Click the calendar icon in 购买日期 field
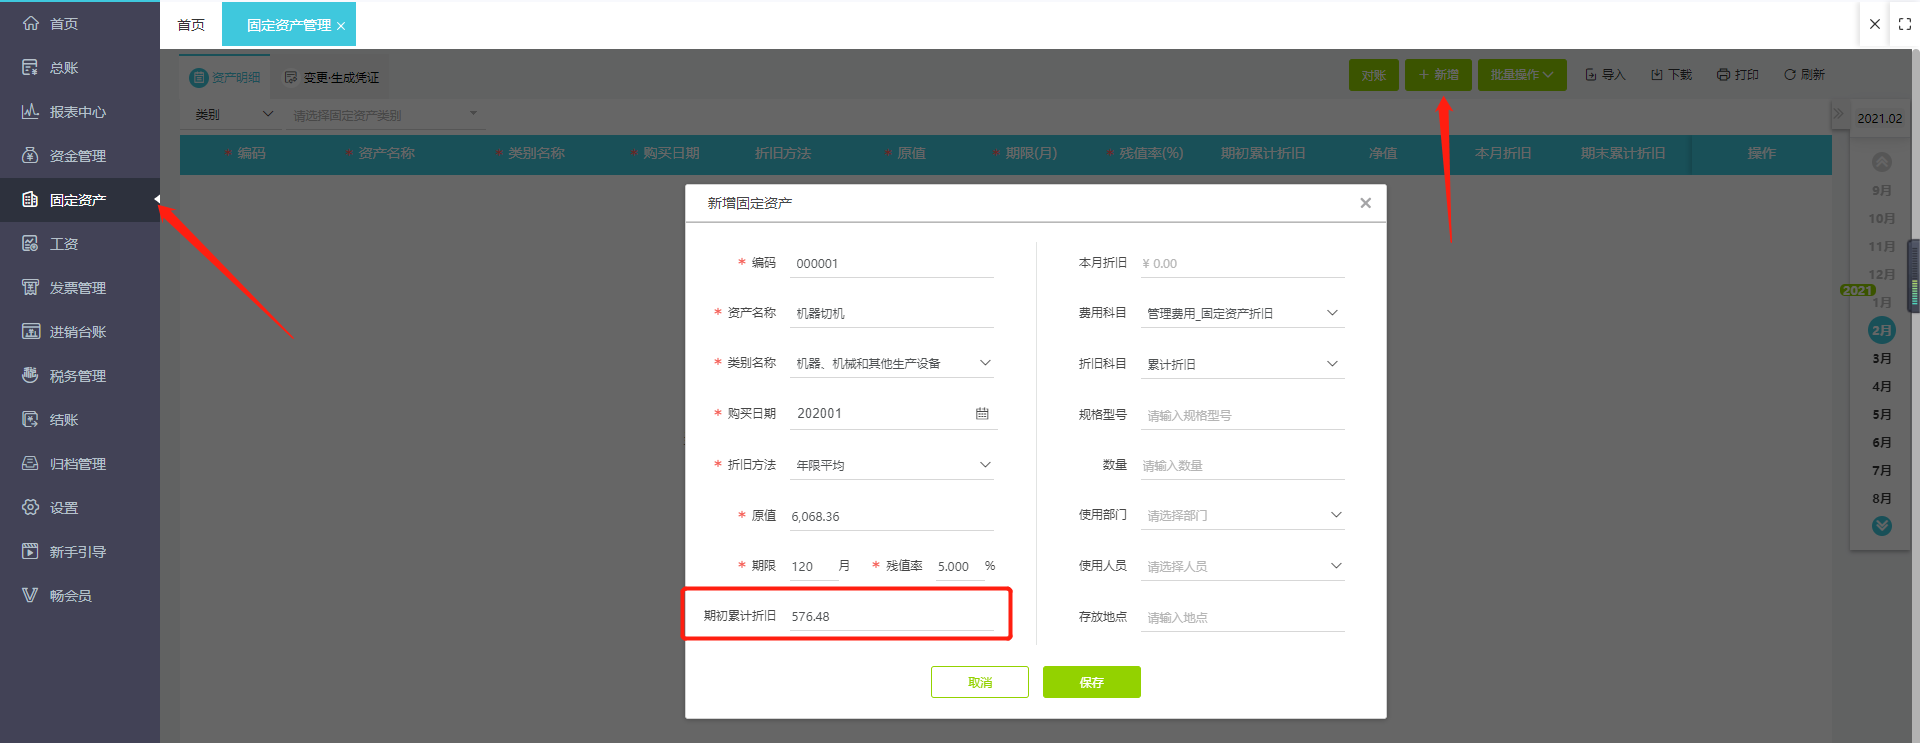The width and height of the screenshot is (1920, 743). pos(982,413)
